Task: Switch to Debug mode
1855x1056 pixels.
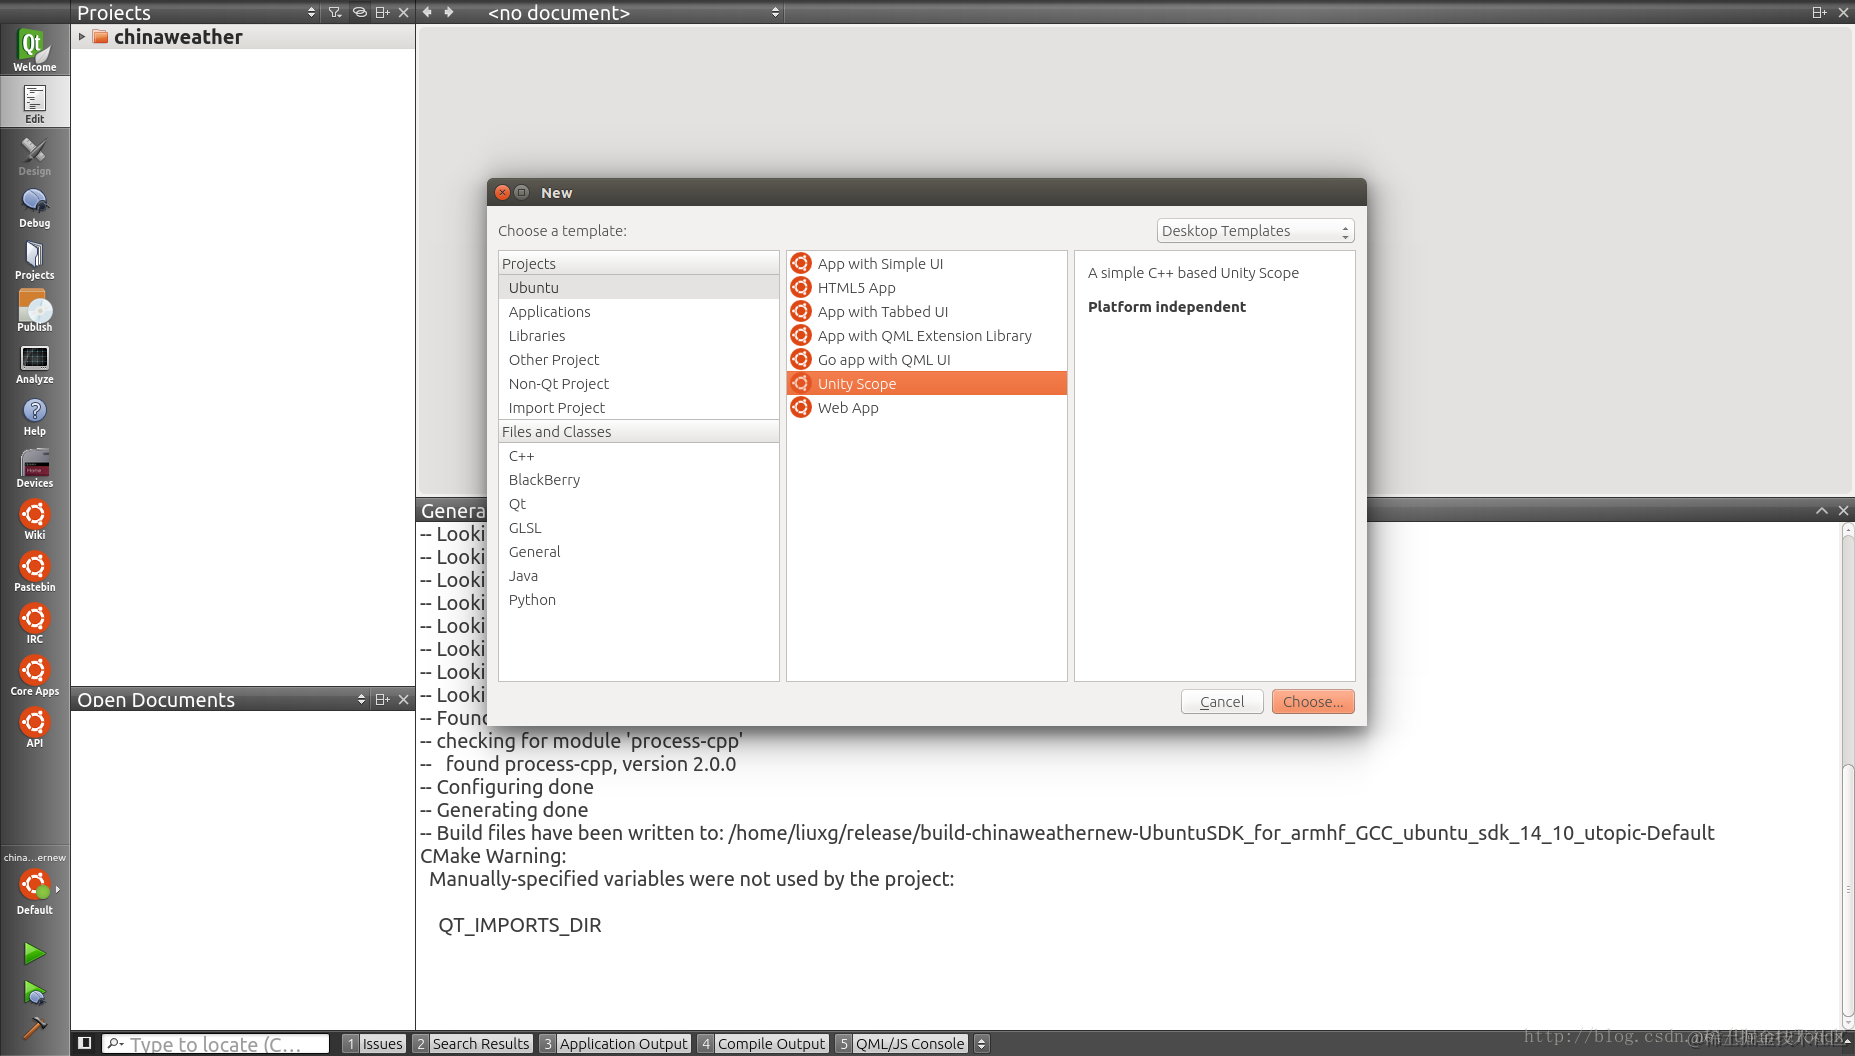Action: point(34,206)
